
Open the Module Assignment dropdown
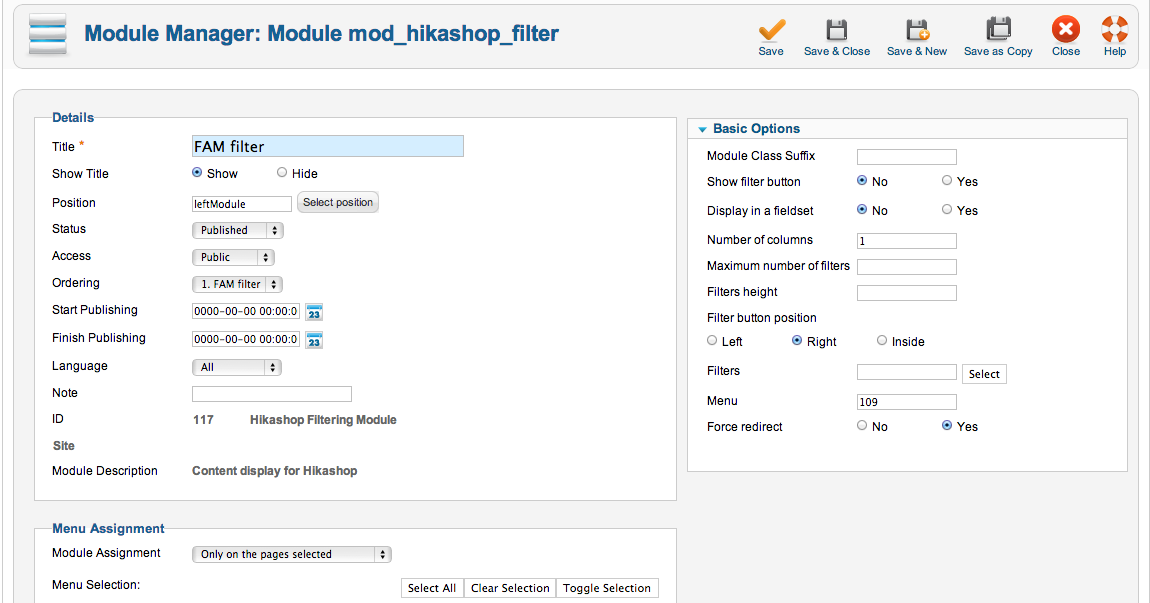pos(291,554)
